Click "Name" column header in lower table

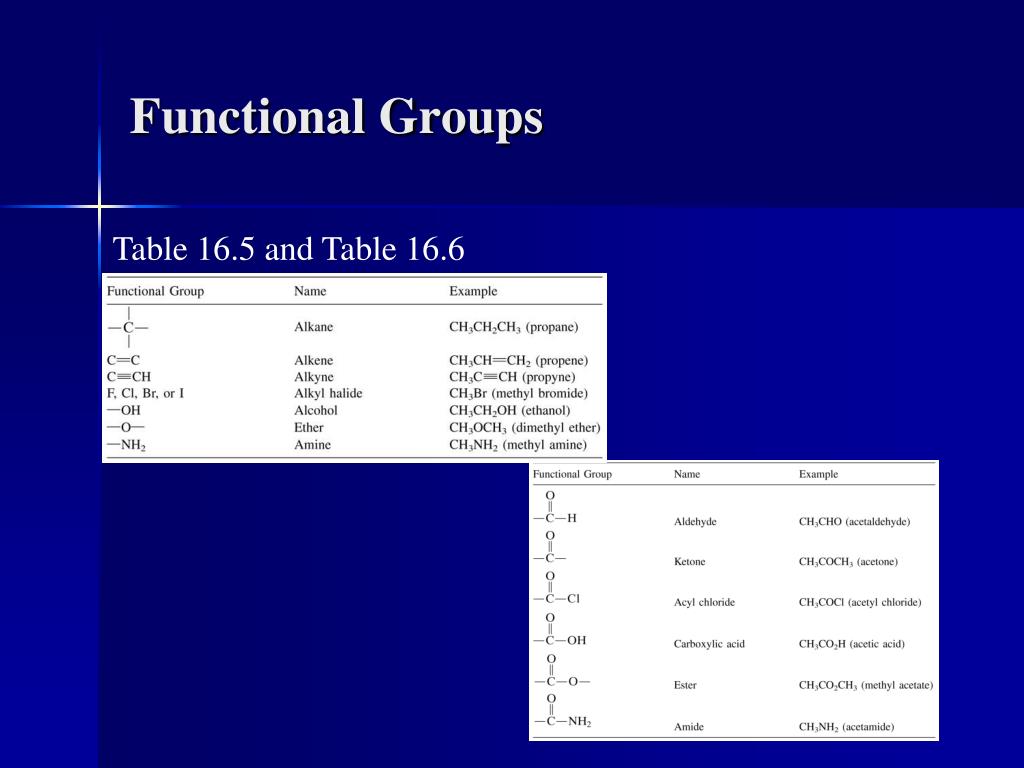(x=687, y=474)
